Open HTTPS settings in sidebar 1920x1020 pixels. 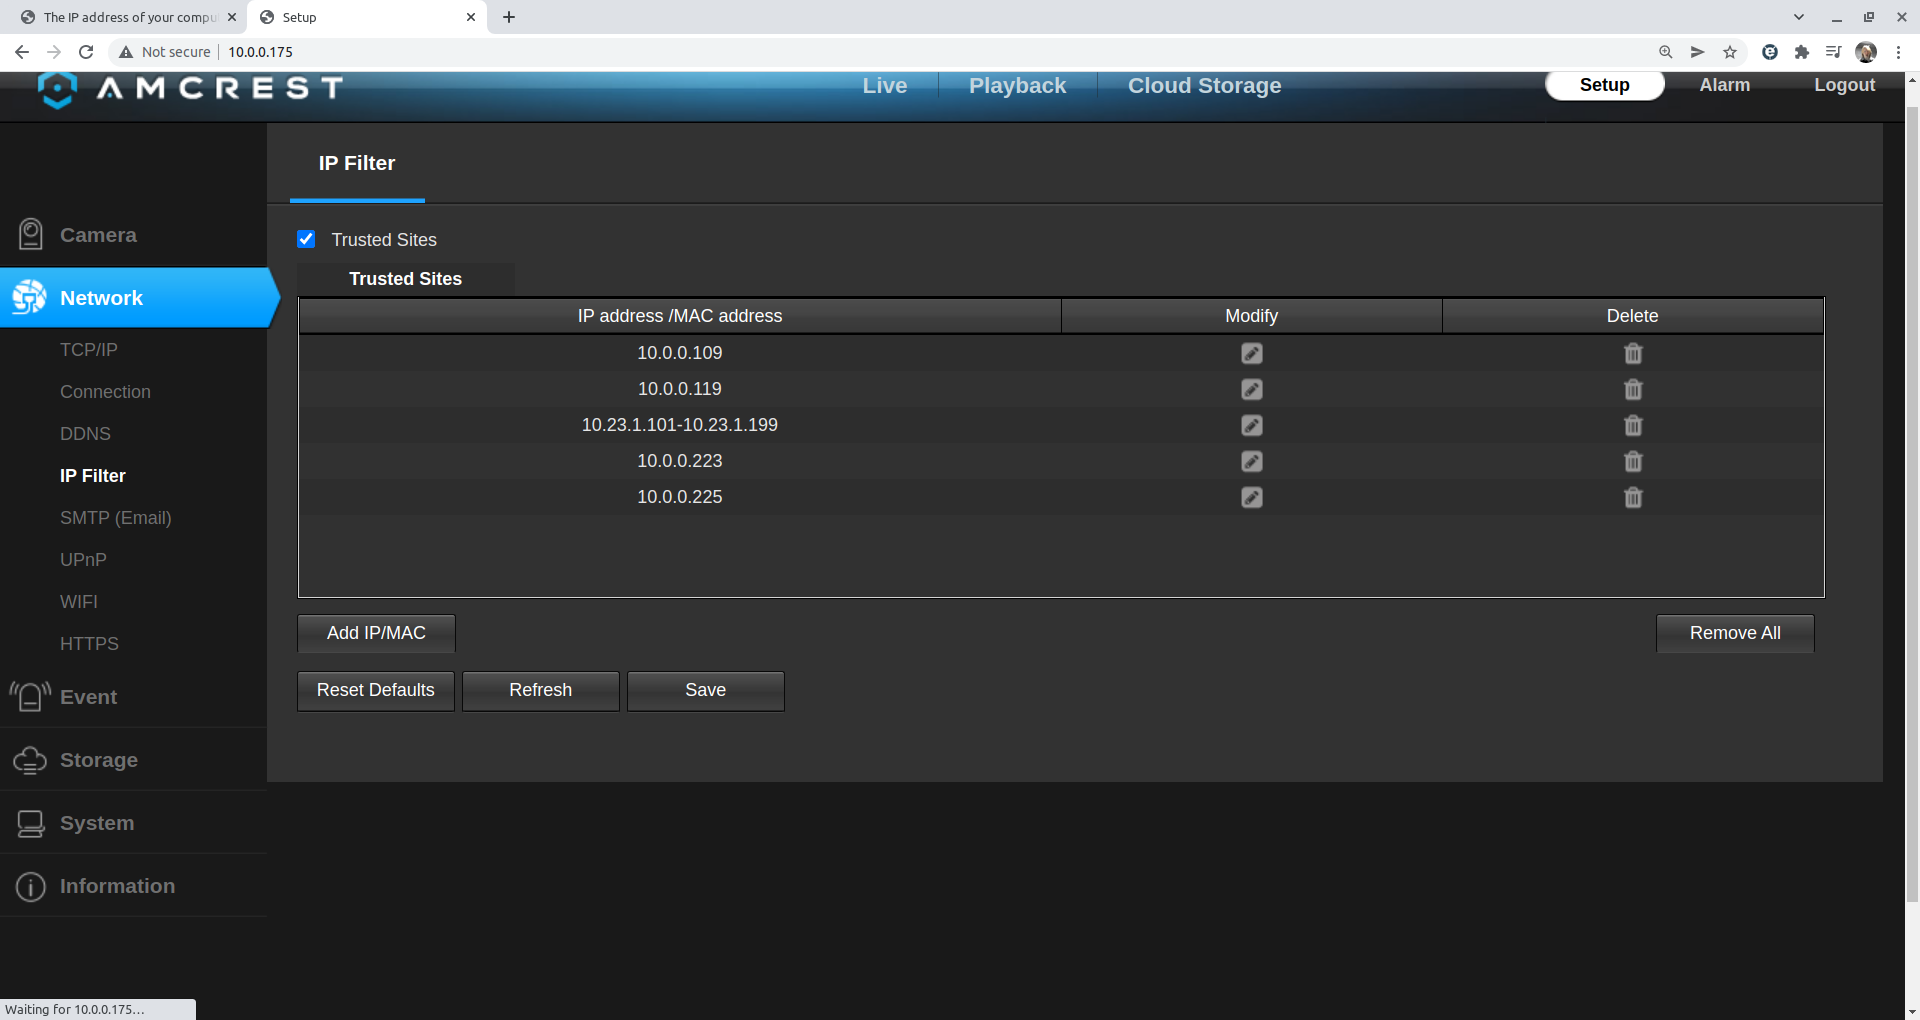(x=89, y=644)
